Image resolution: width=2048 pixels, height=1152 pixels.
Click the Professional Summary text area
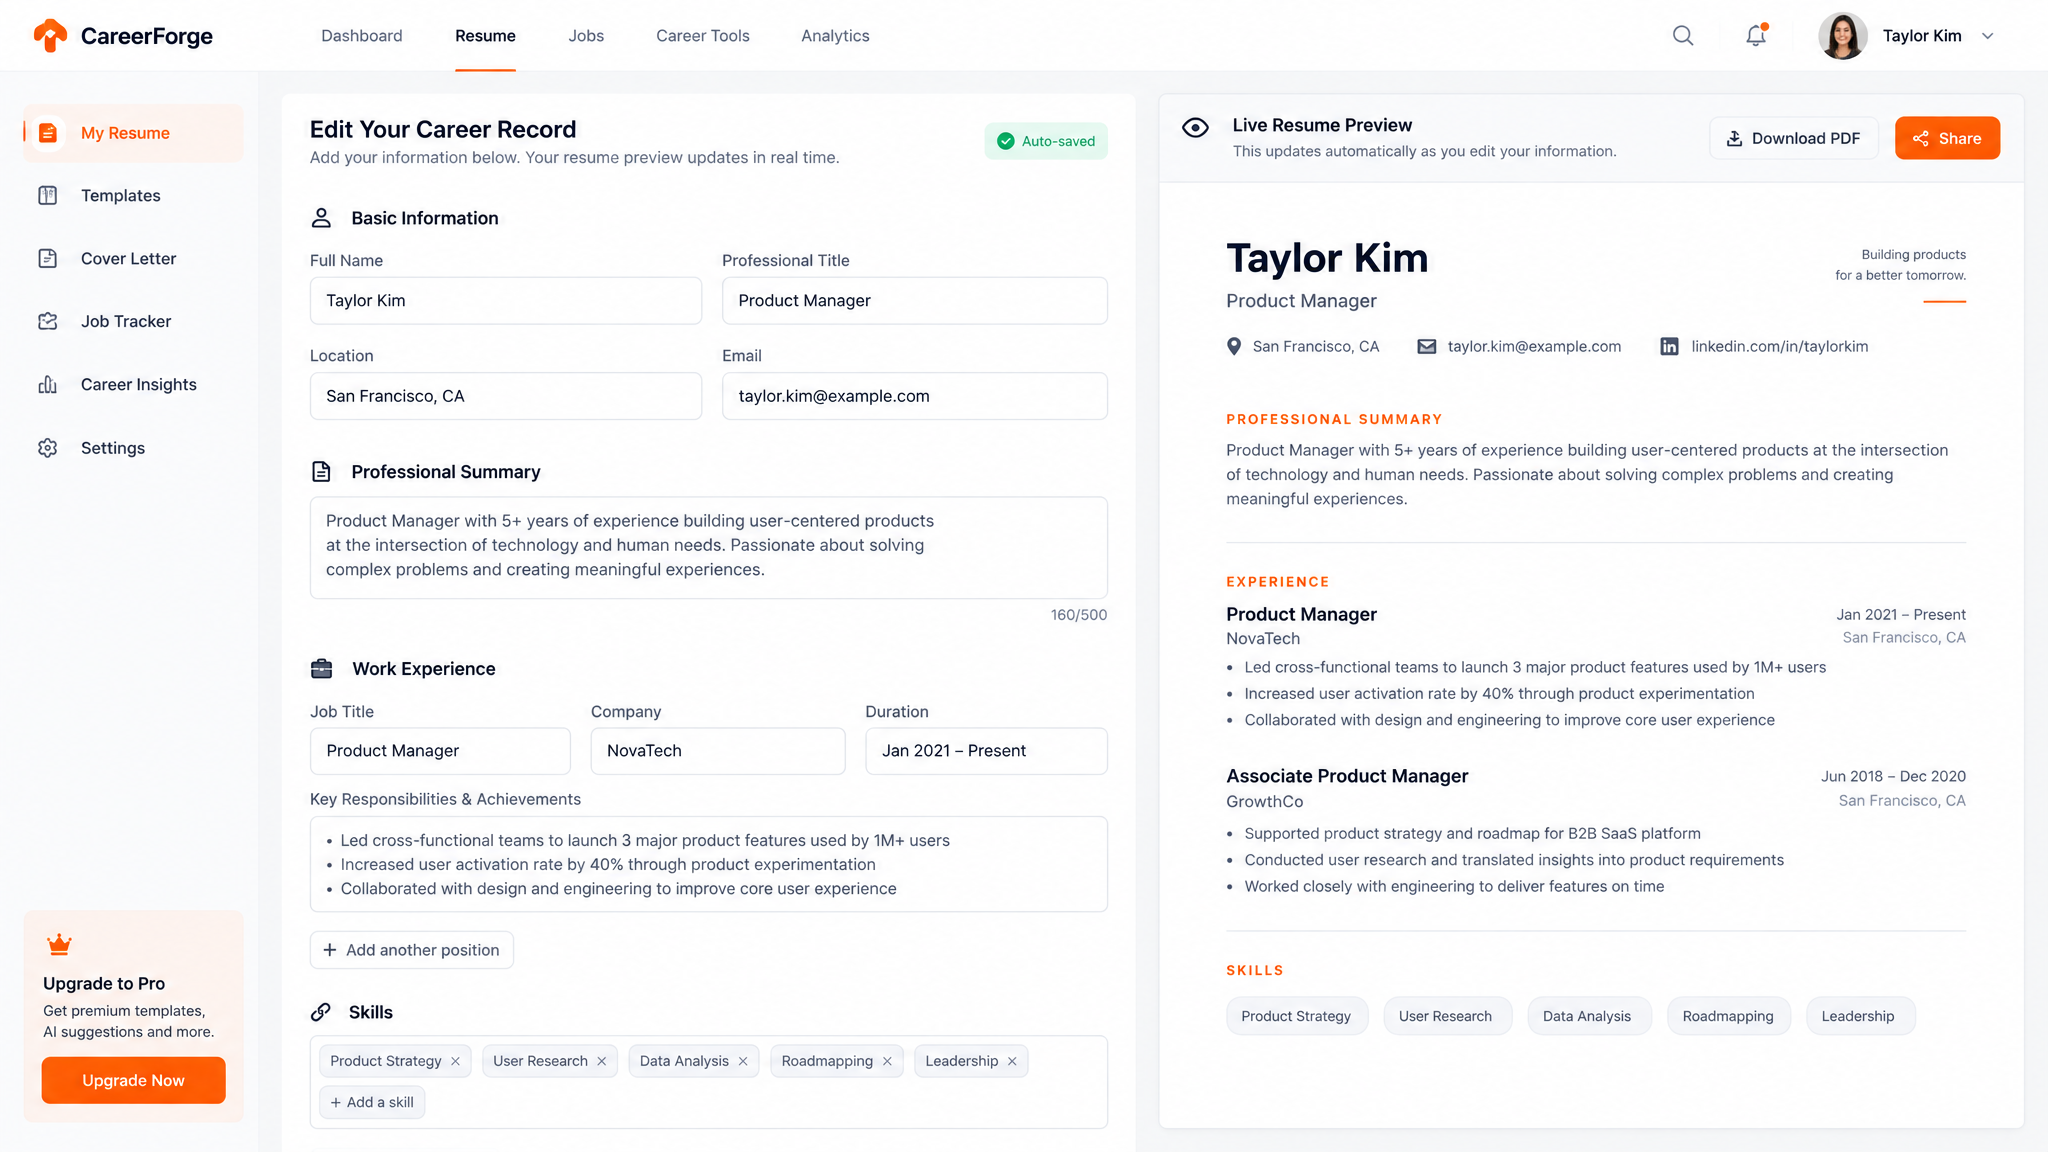(x=708, y=548)
